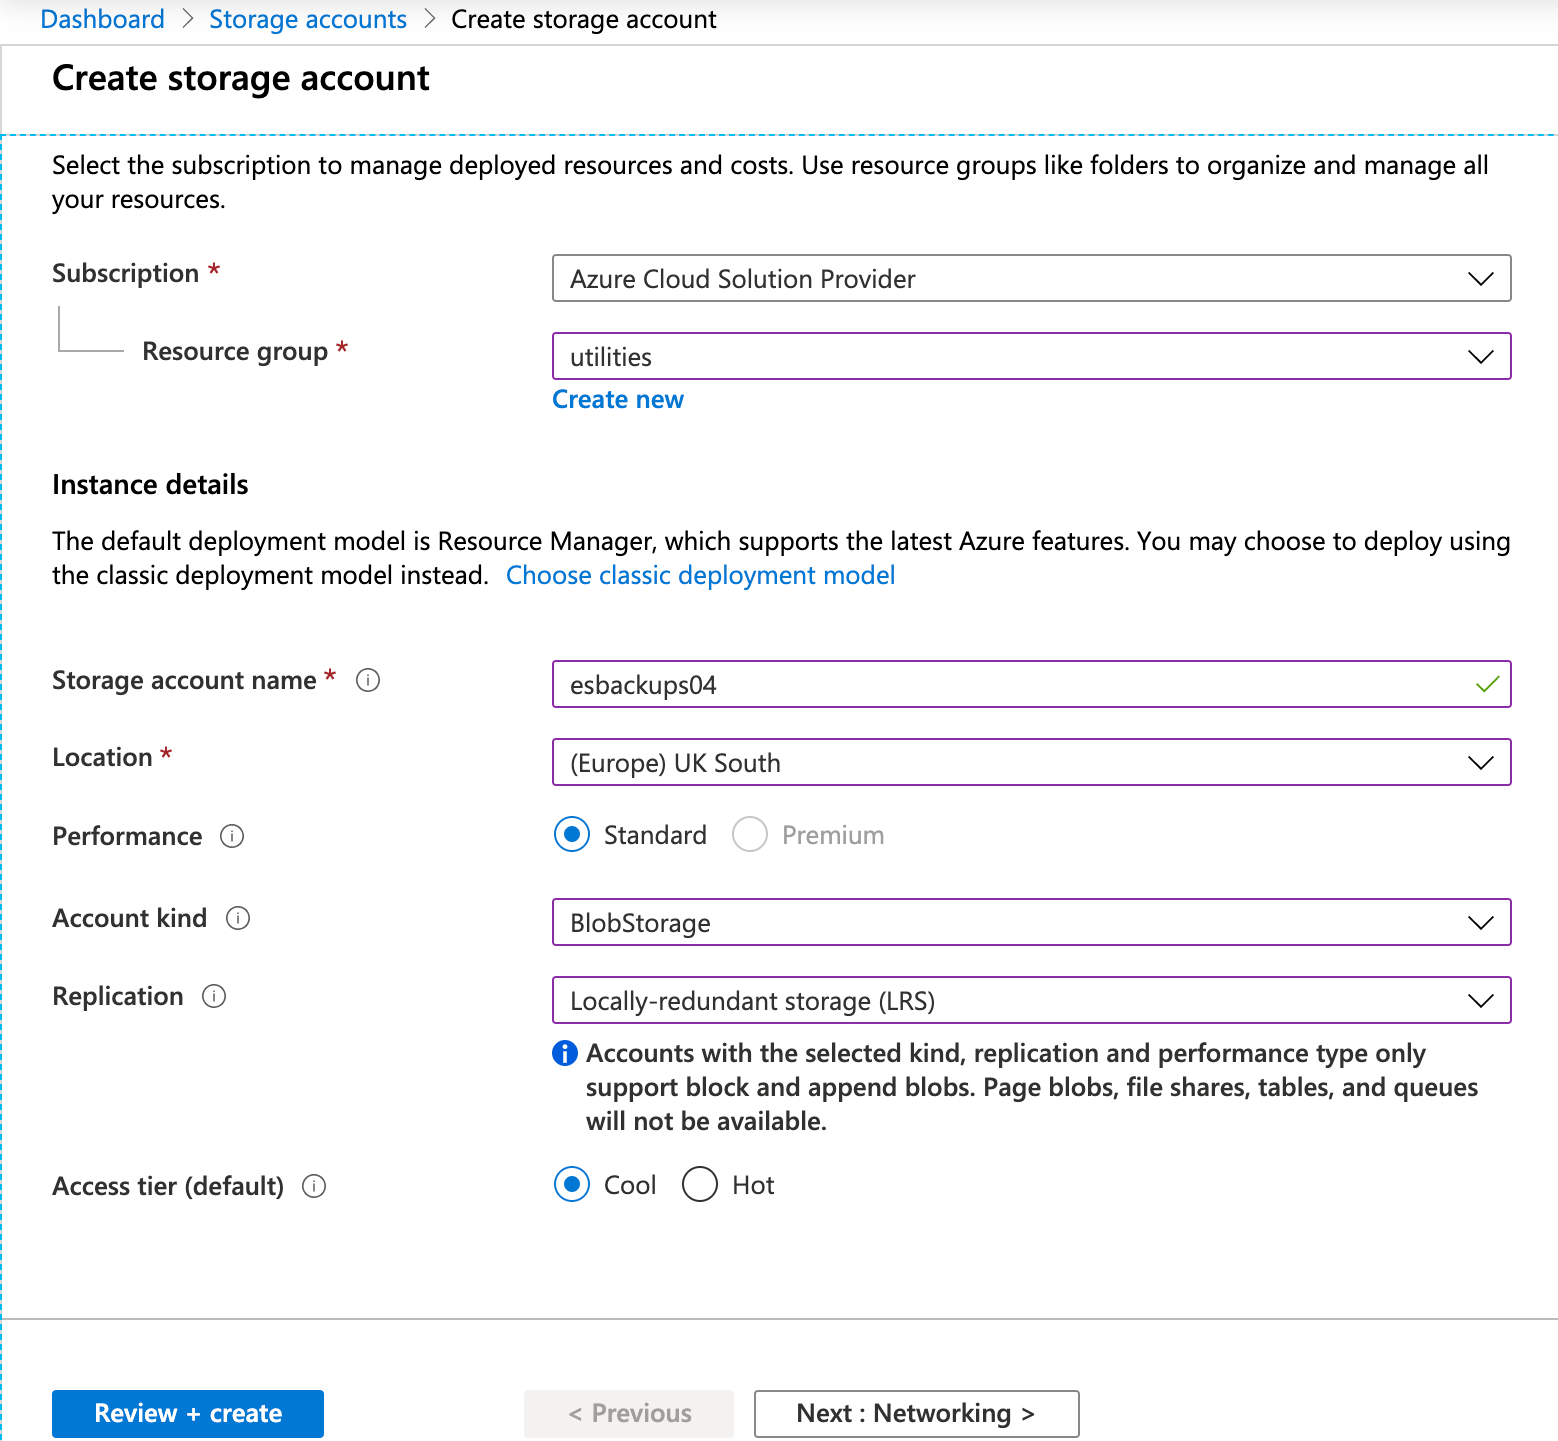This screenshot has height=1441, width=1558.
Task: Click Choose classic deployment model link
Action: pyautogui.click(x=700, y=575)
